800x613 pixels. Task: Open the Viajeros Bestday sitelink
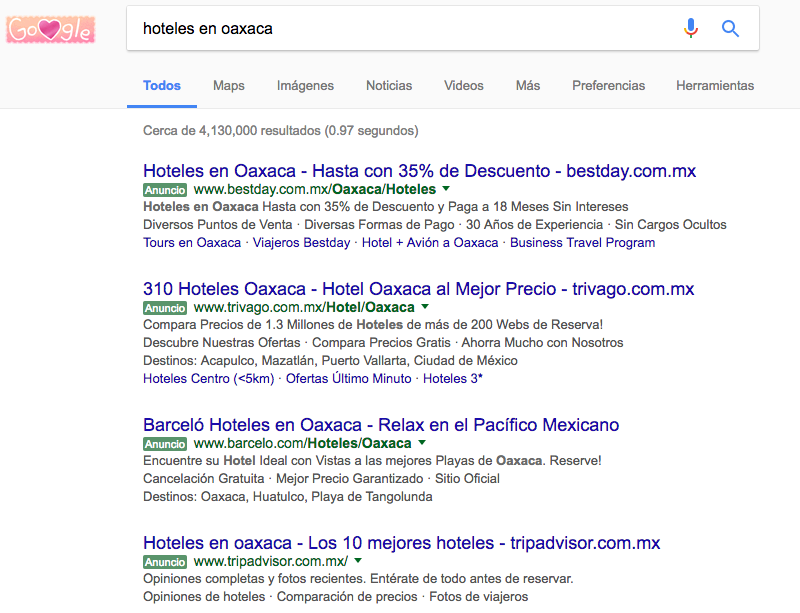click(x=302, y=242)
